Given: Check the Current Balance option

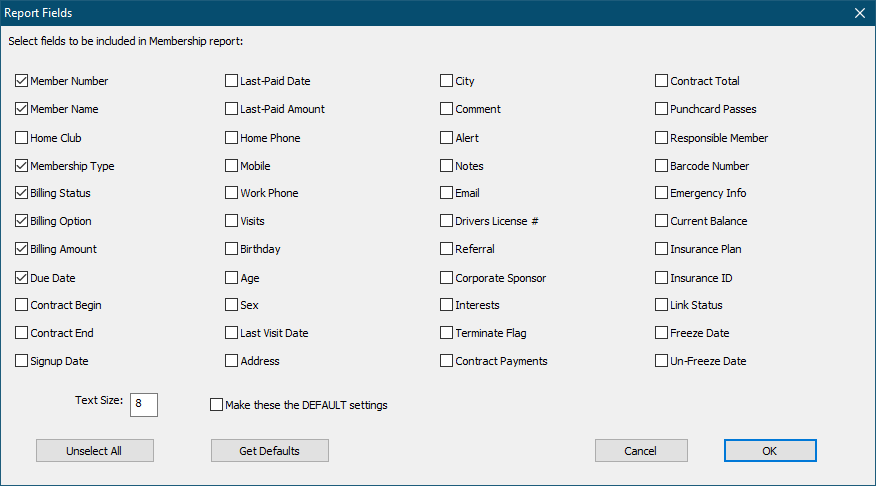Looking at the screenshot, I should coord(662,221).
